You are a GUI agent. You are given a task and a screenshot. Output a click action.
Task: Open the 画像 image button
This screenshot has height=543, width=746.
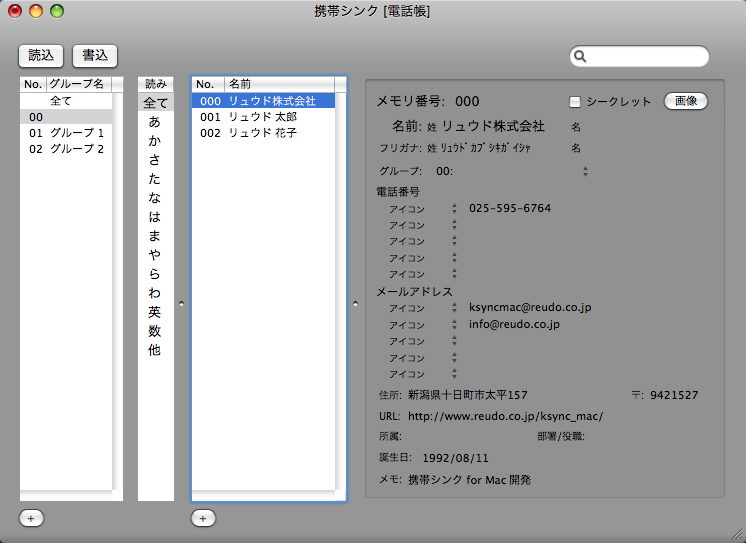(x=686, y=101)
